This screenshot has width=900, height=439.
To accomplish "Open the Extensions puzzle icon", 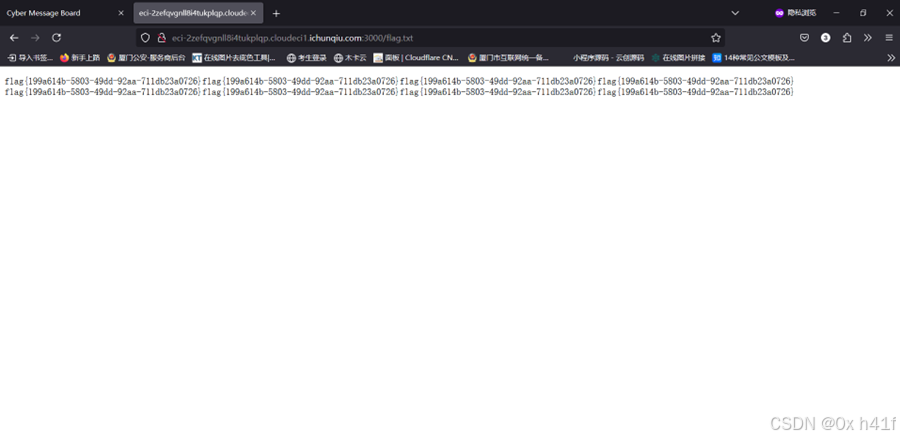I will pyautogui.click(x=847, y=38).
